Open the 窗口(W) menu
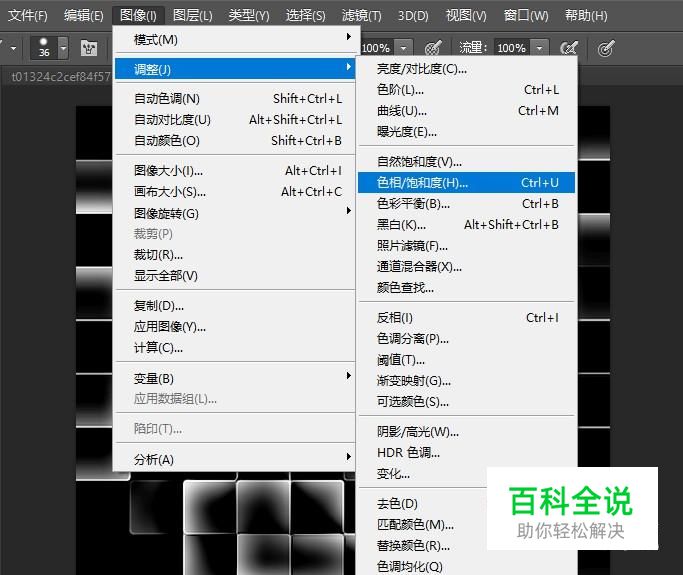The height and width of the screenshot is (575, 683). pyautogui.click(x=526, y=16)
